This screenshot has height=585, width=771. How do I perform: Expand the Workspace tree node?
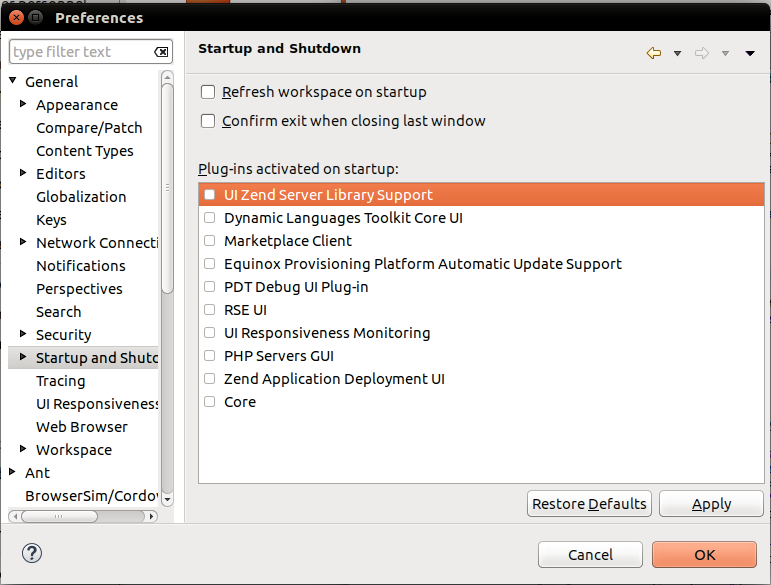[23, 448]
